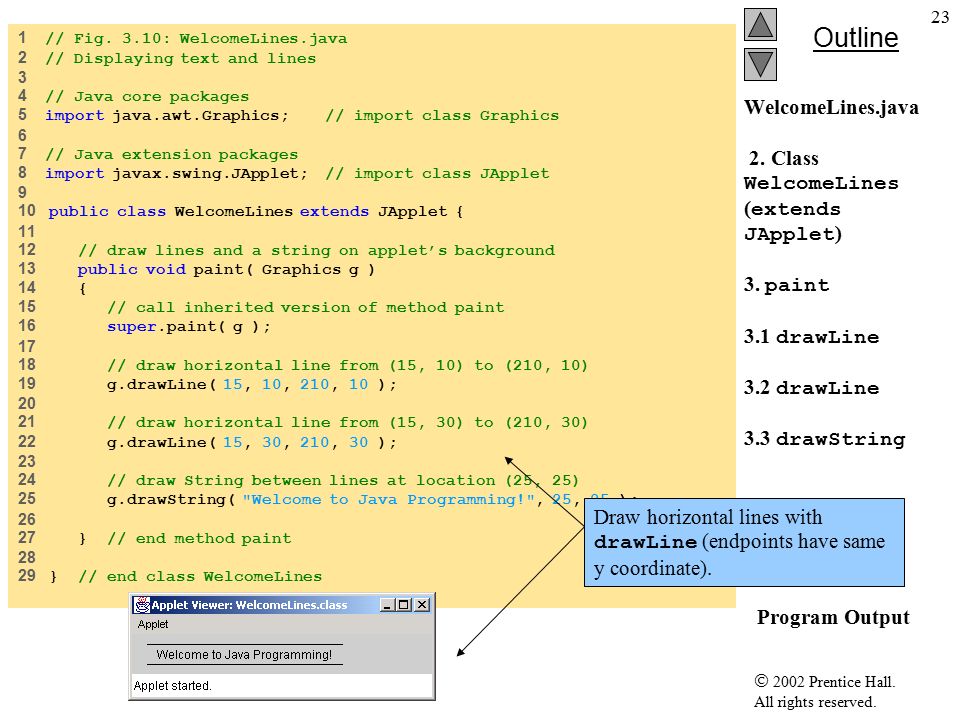This screenshot has width=960, height=720.
Task: Open the Applet menu in Applet Viewer
Action: click(152, 624)
